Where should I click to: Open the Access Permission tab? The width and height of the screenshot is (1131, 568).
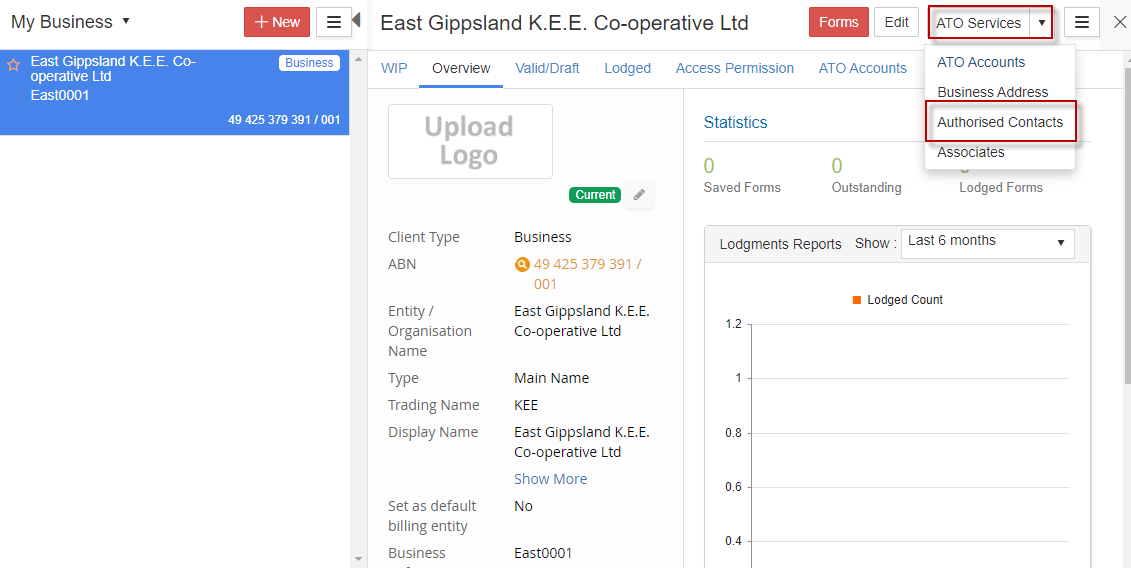pyautogui.click(x=734, y=68)
